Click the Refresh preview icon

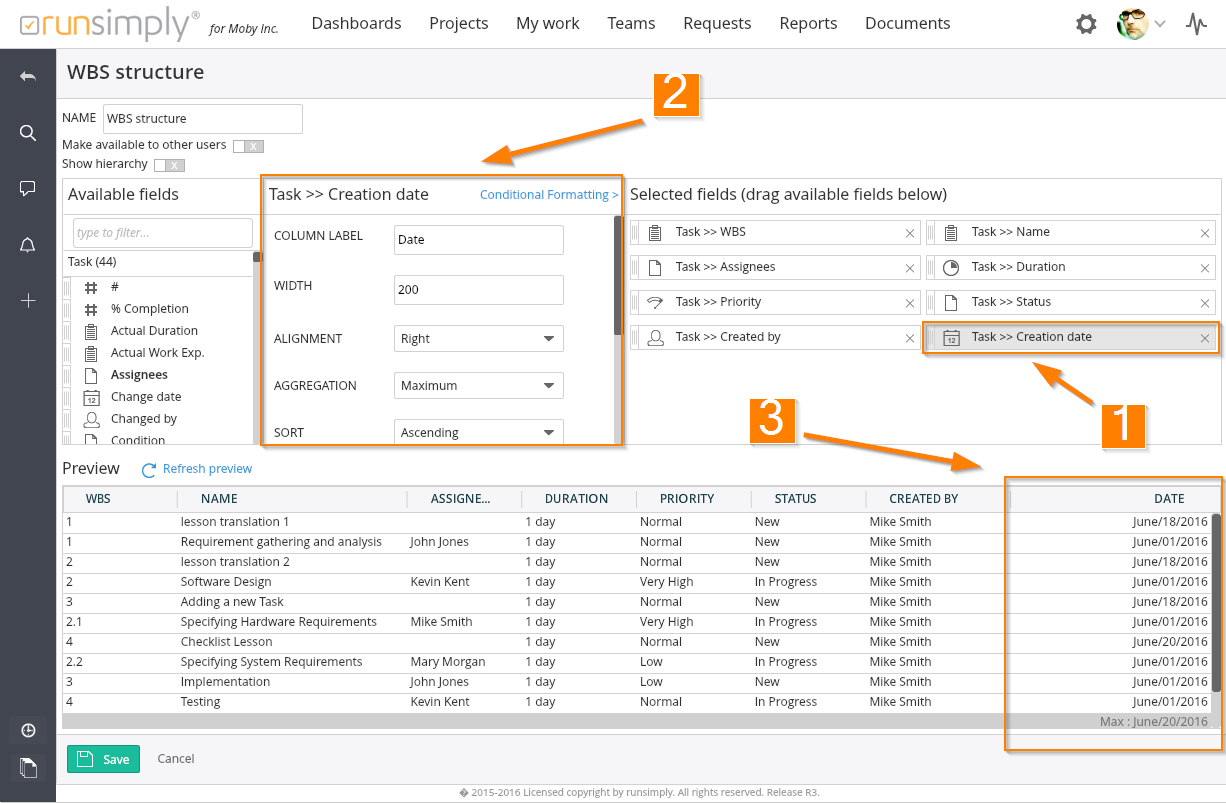[x=149, y=469]
